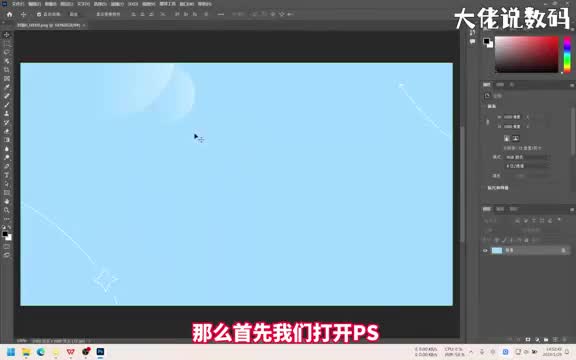Collapse the 画布 section in Properties
Viewport: 576px width, 360px height.
(x=491, y=107)
